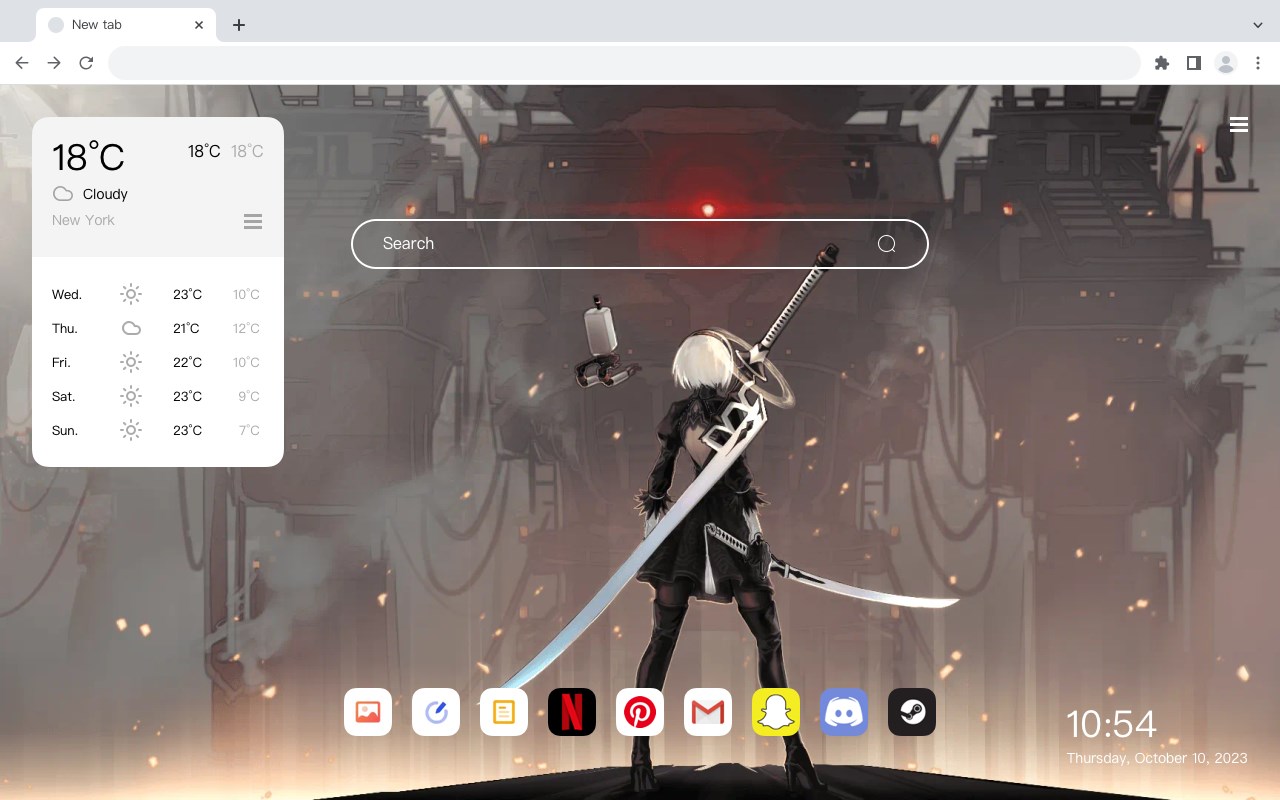Click the Thursday, October 10, 2023 date
The height and width of the screenshot is (800, 1280).
(1157, 758)
